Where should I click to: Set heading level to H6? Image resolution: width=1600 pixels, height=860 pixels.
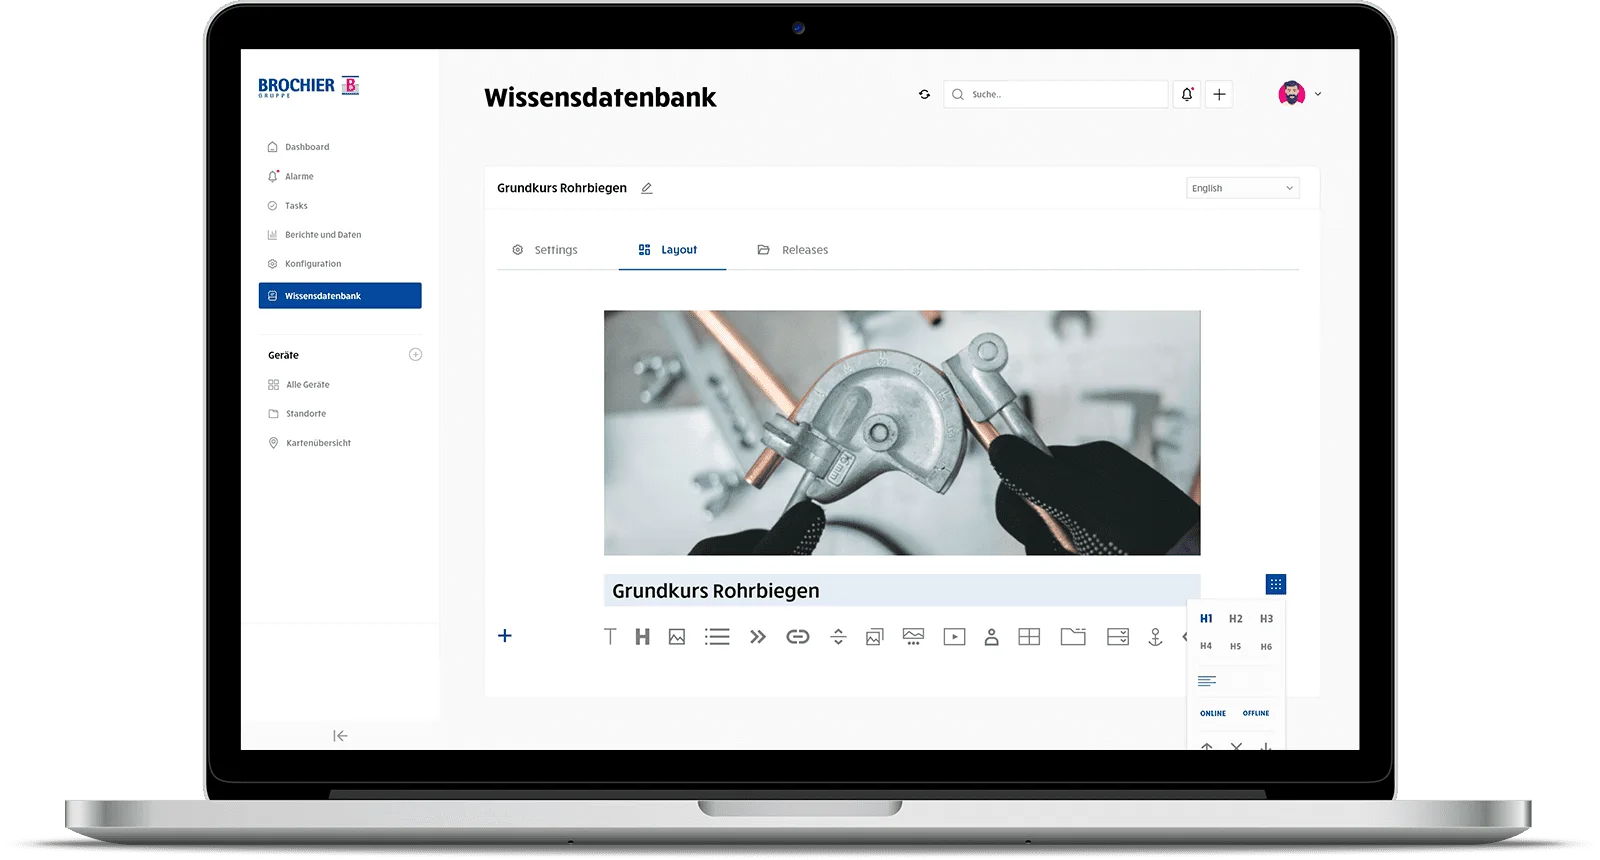point(1267,647)
